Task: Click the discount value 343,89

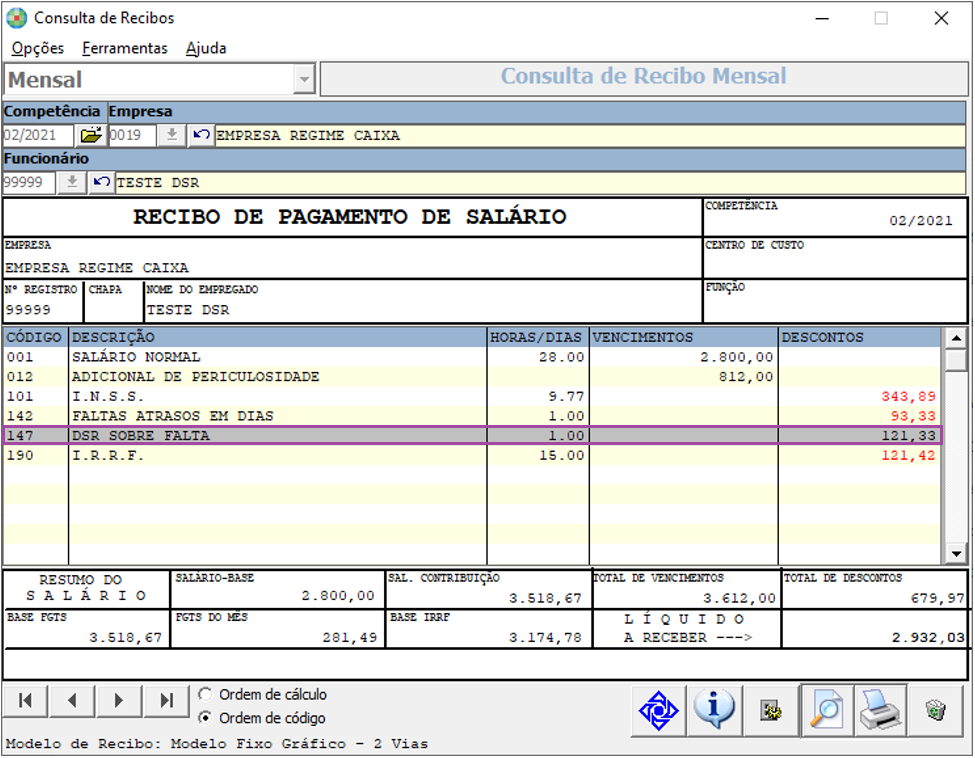Action: (908, 397)
